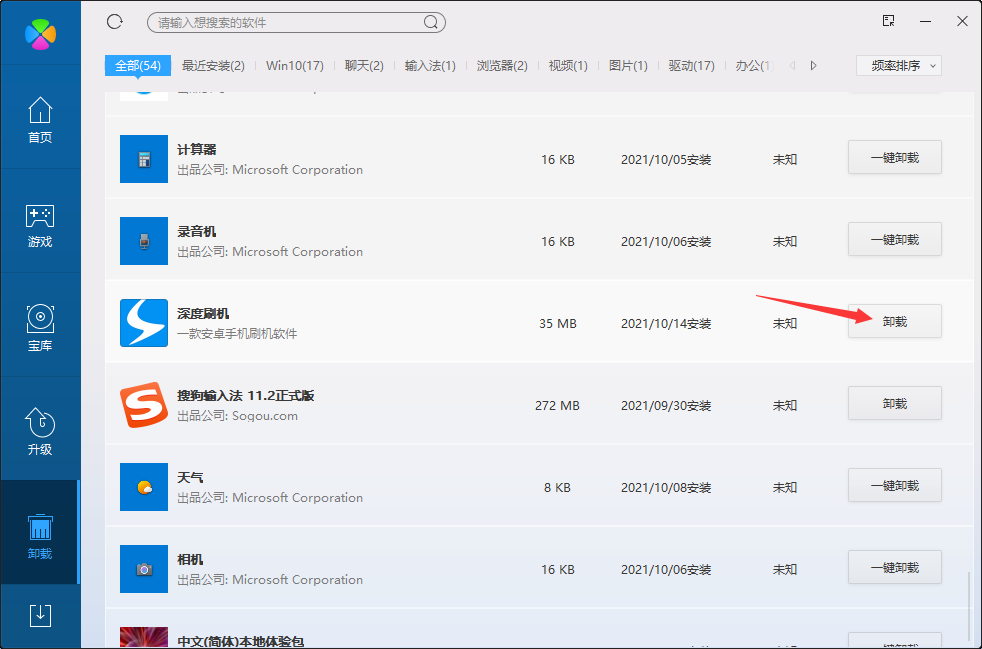Click the 相机 app icon

click(x=144, y=569)
